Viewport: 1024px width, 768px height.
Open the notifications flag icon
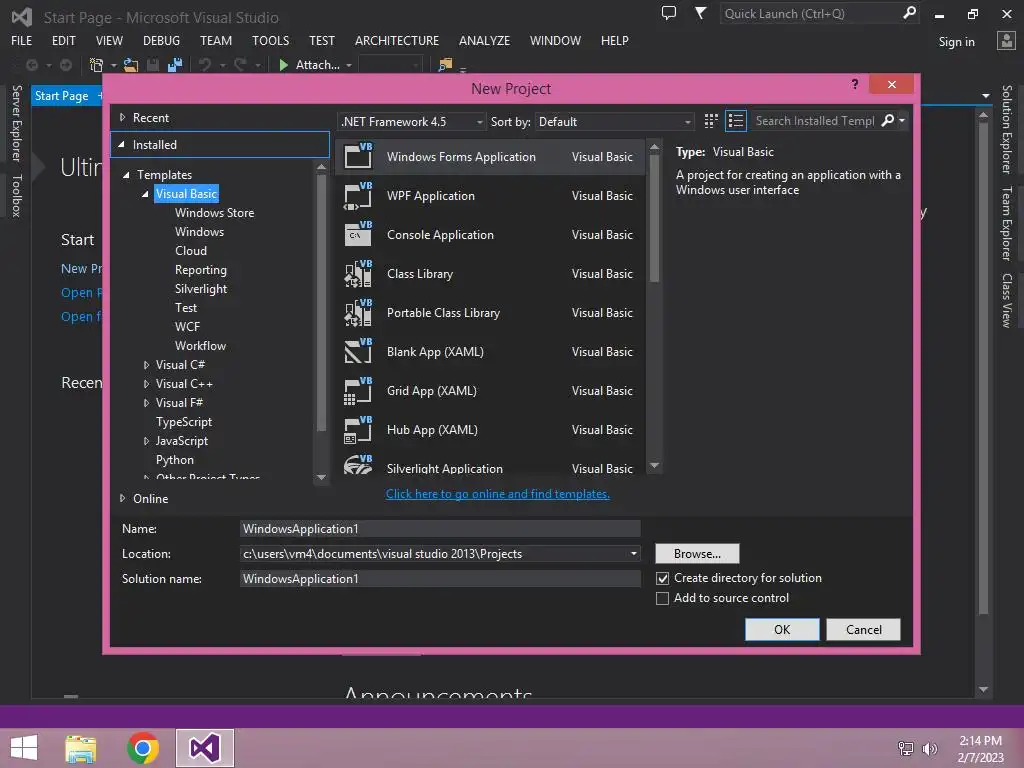[x=700, y=12]
